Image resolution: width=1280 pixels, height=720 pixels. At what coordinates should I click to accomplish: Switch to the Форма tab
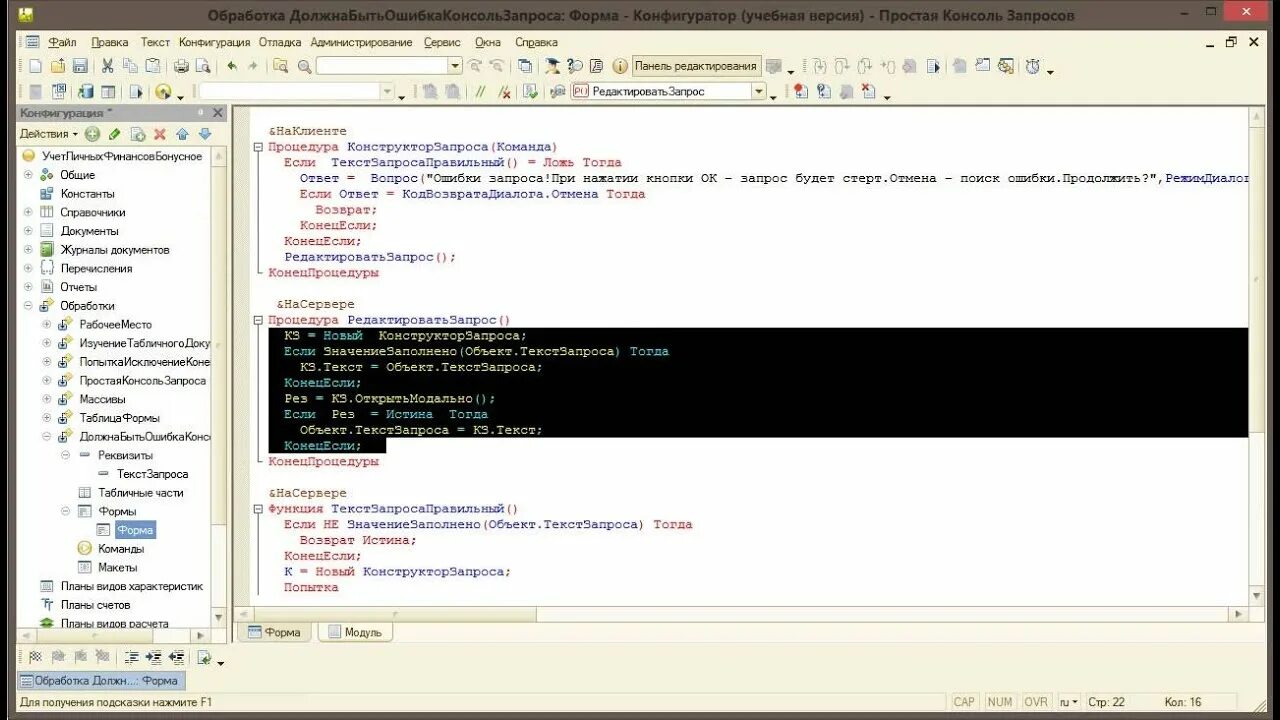(x=274, y=632)
